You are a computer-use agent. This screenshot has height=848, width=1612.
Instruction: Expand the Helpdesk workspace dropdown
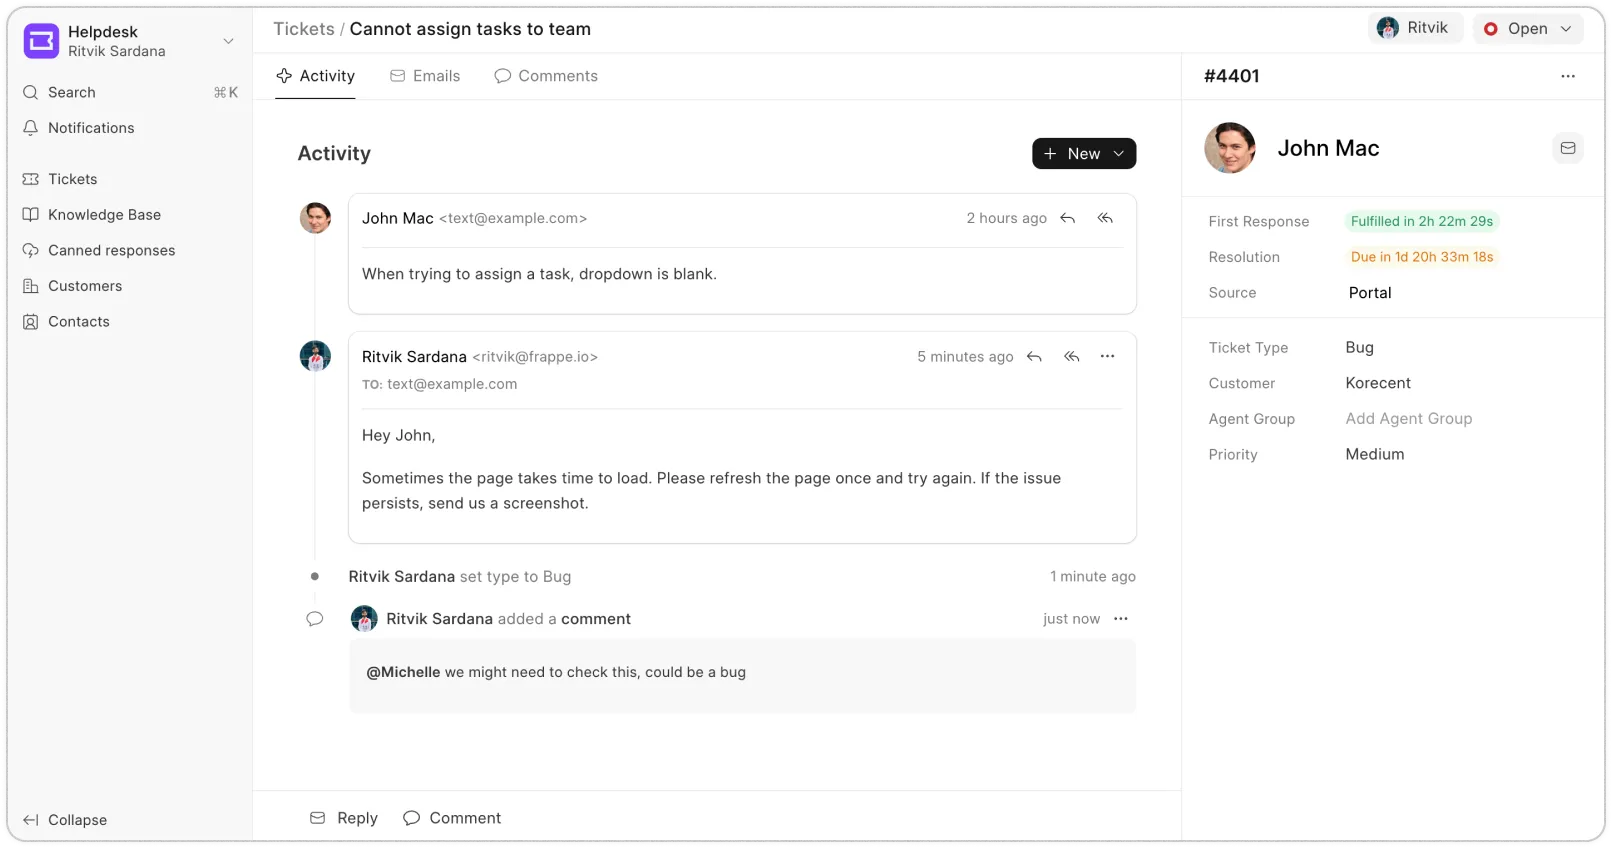pos(228,41)
